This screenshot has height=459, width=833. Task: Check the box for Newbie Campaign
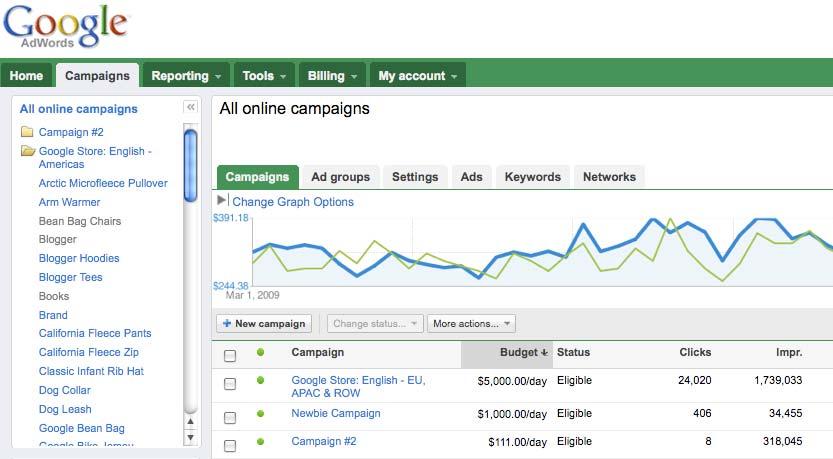tap(230, 418)
